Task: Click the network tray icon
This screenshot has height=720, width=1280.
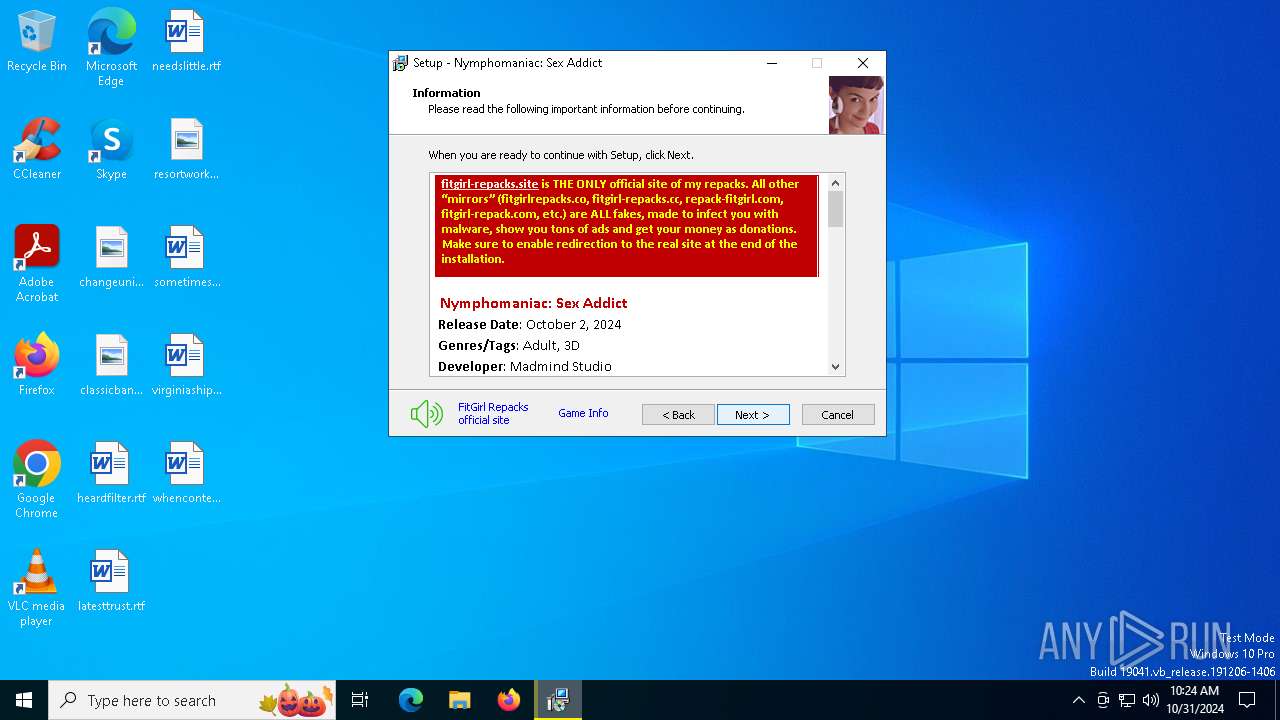Action: click(1127, 700)
